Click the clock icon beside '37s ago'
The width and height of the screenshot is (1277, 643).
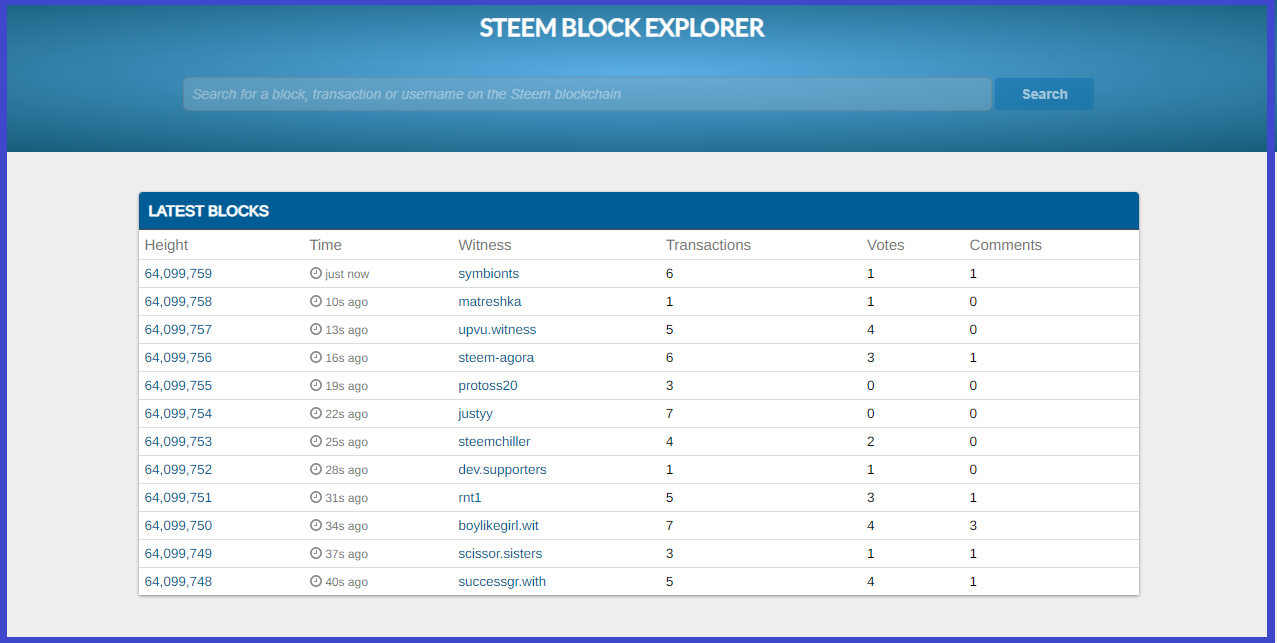(x=316, y=553)
